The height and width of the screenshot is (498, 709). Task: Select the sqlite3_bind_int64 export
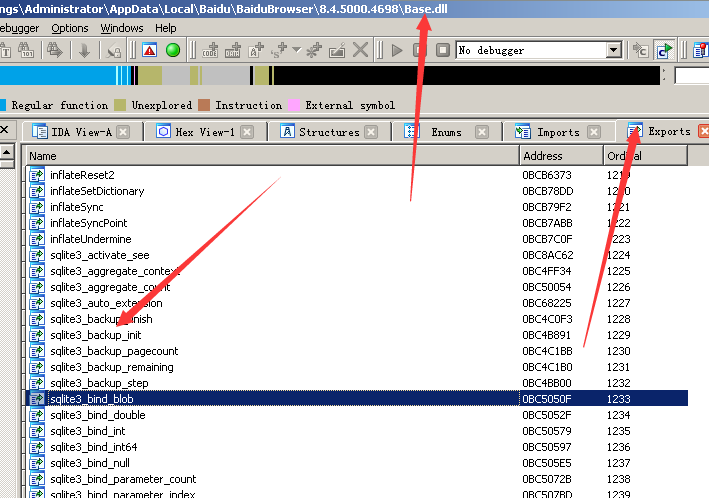point(357,447)
